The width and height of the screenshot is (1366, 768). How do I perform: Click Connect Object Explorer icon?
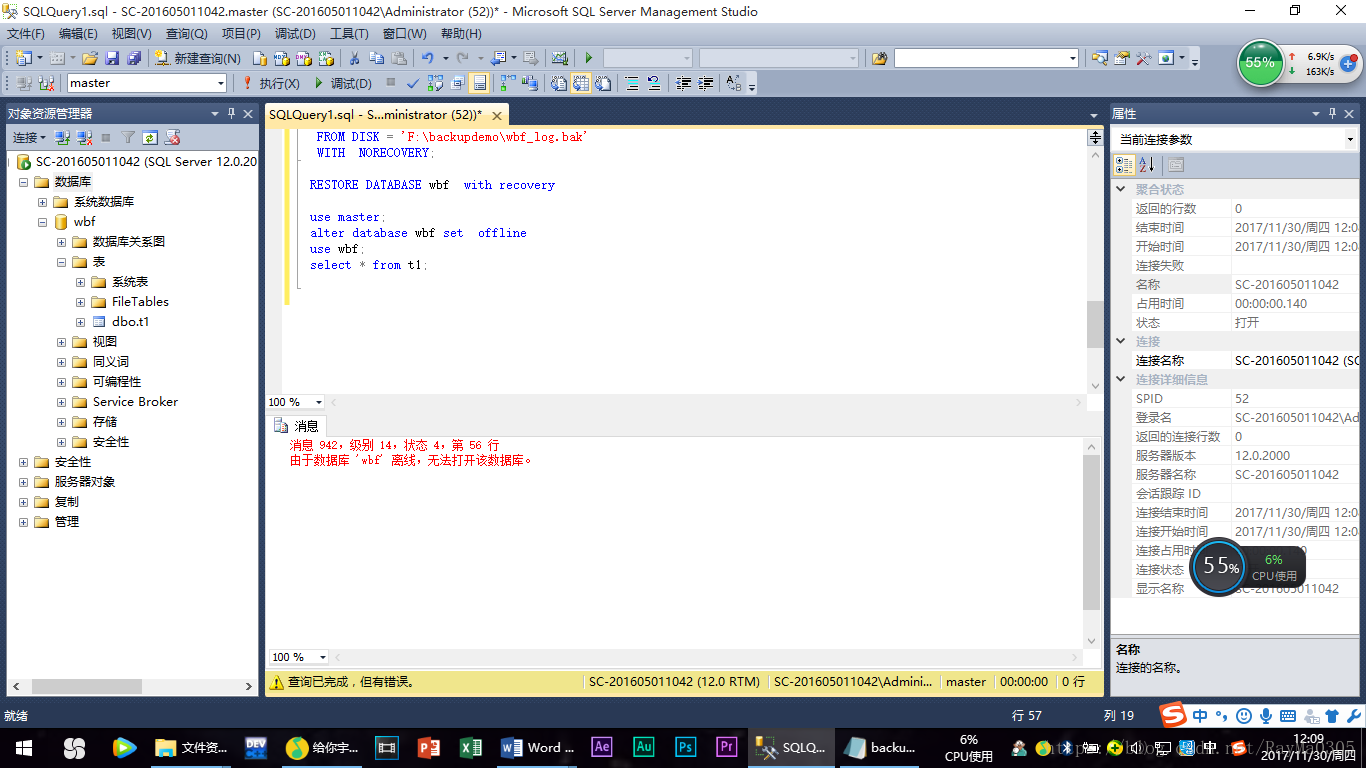pyautogui.click(x=62, y=137)
